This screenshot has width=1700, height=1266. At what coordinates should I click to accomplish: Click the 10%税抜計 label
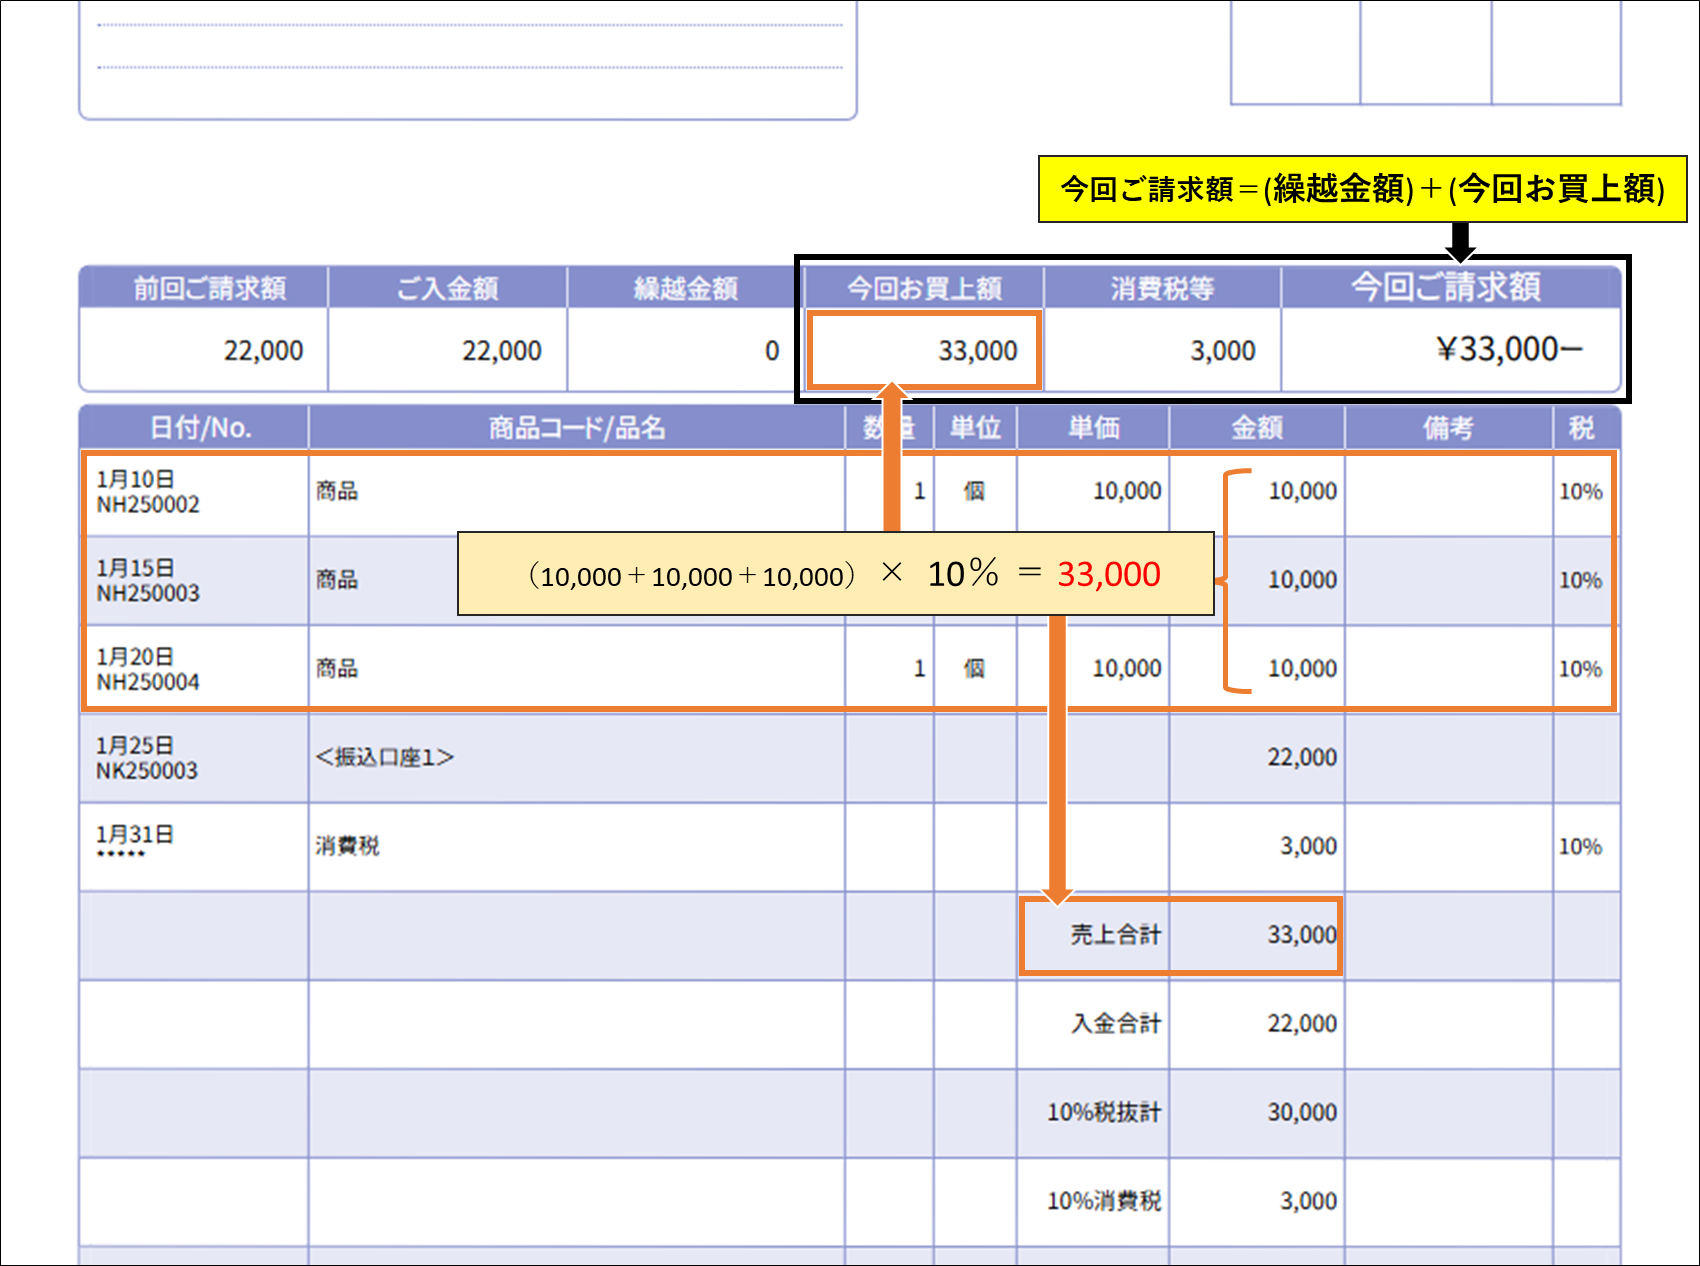1103,1112
